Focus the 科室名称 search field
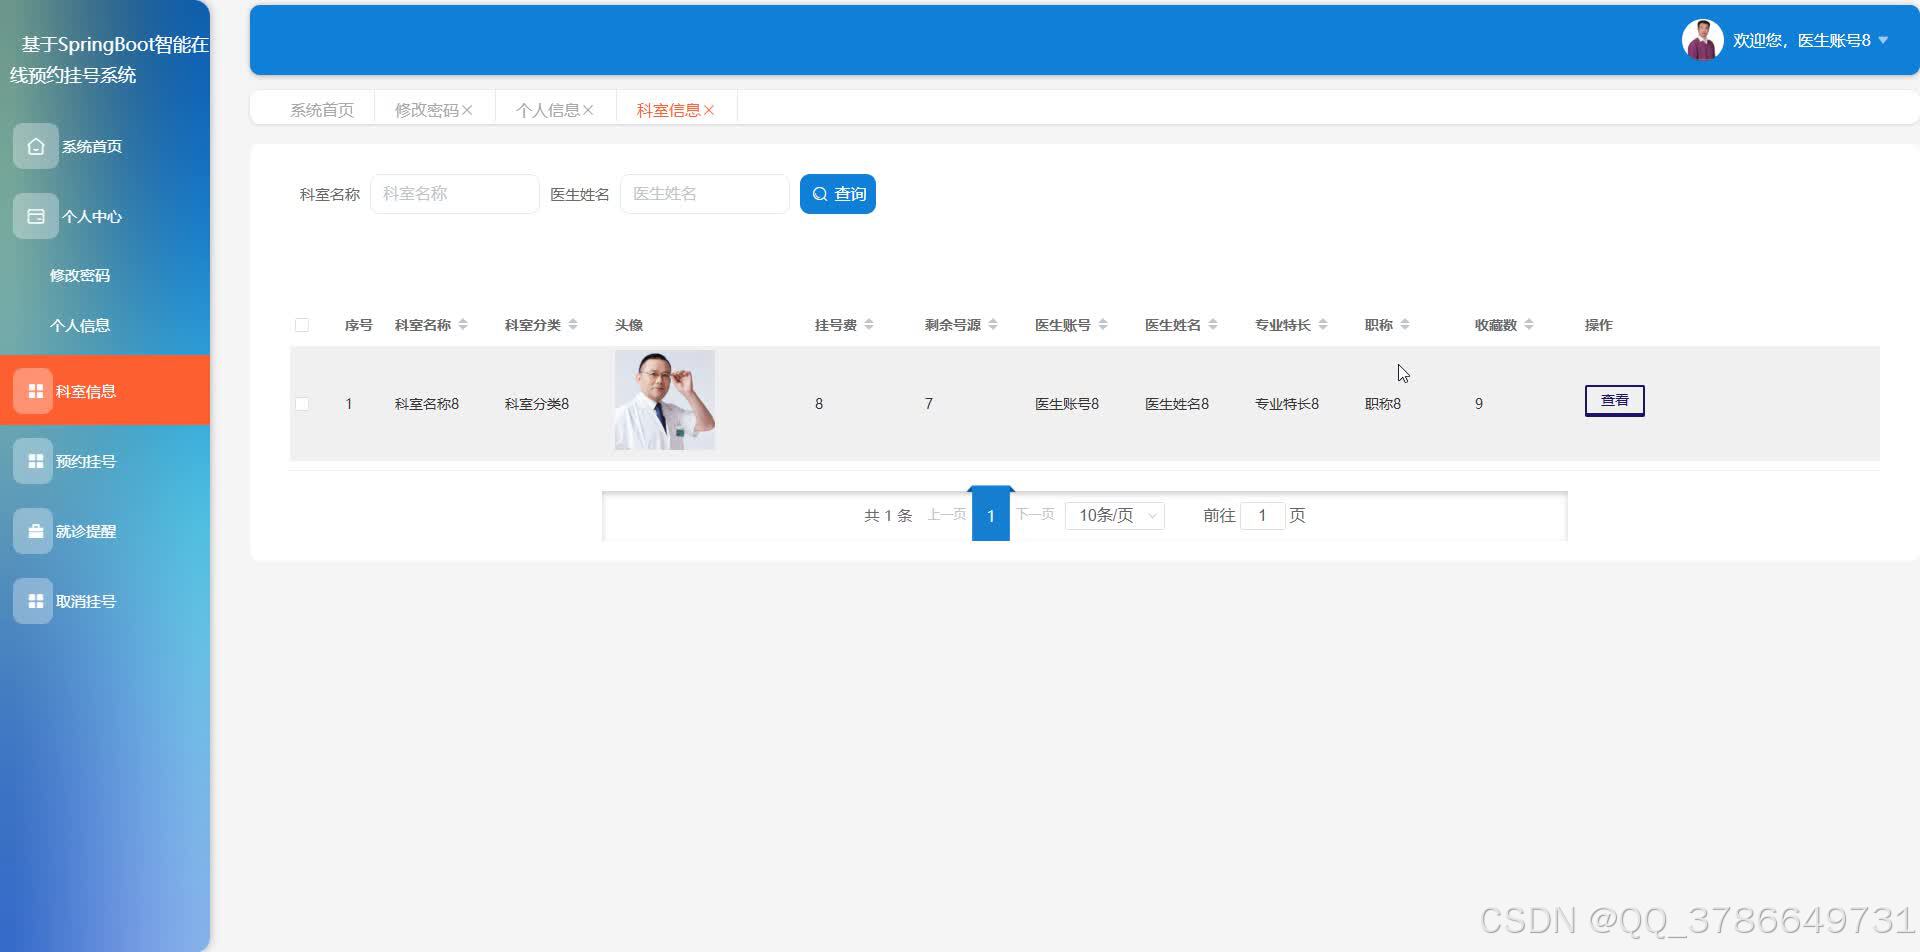Screen dimensions: 1920x952 click(x=455, y=194)
